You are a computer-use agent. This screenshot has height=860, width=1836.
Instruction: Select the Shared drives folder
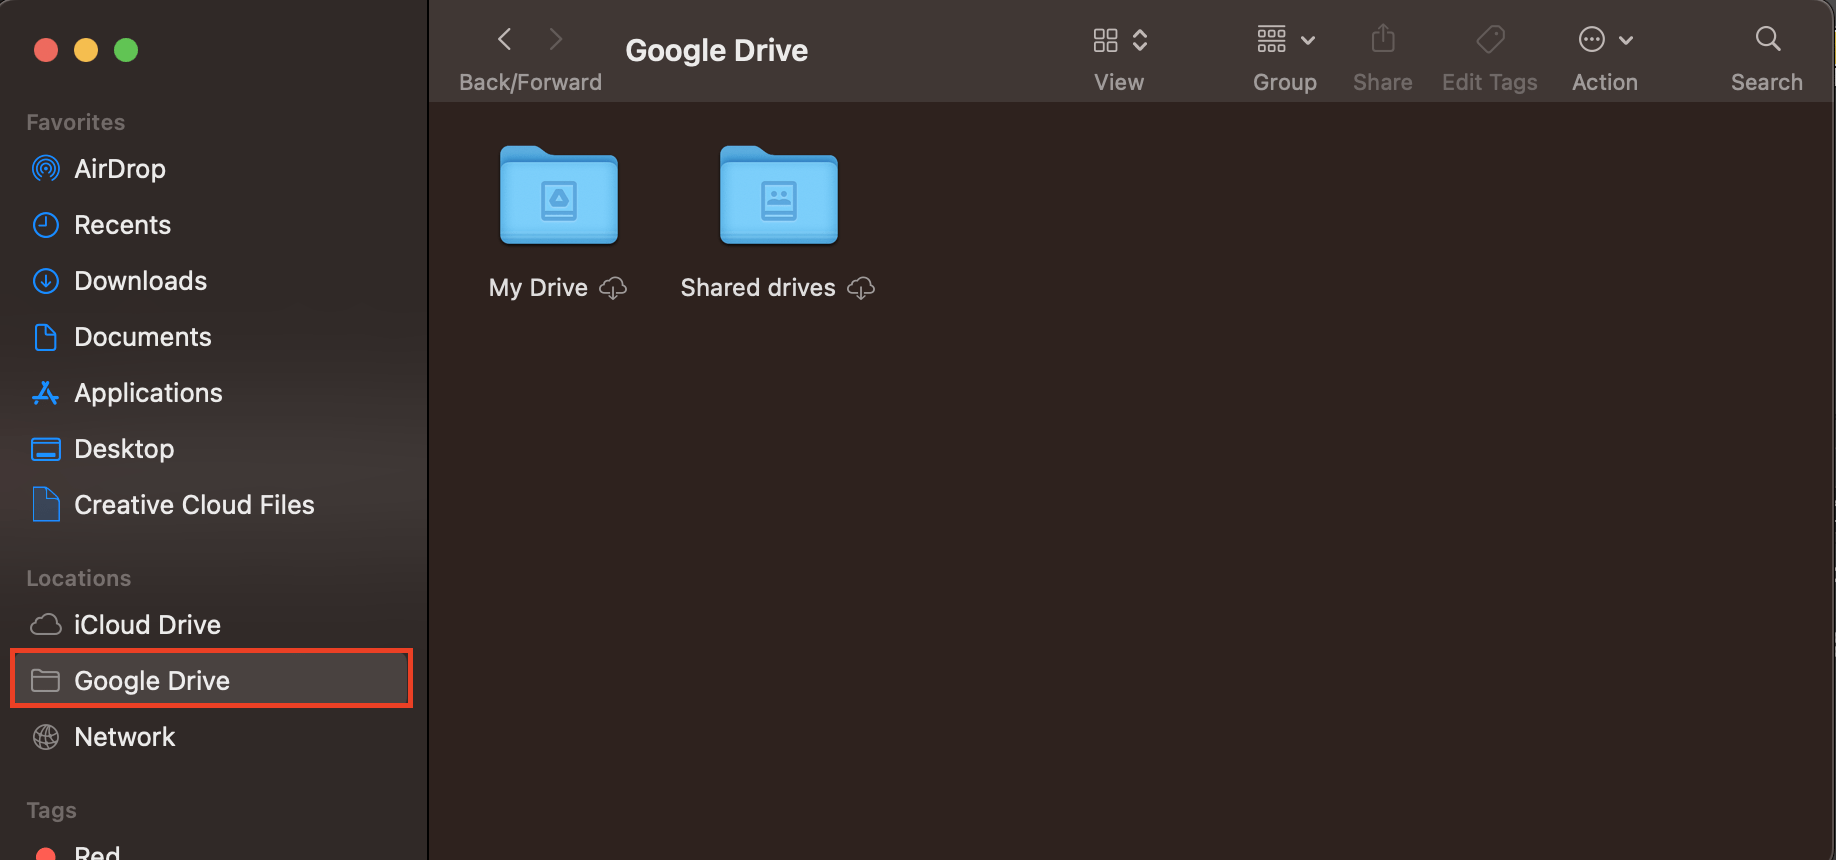click(x=778, y=197)
